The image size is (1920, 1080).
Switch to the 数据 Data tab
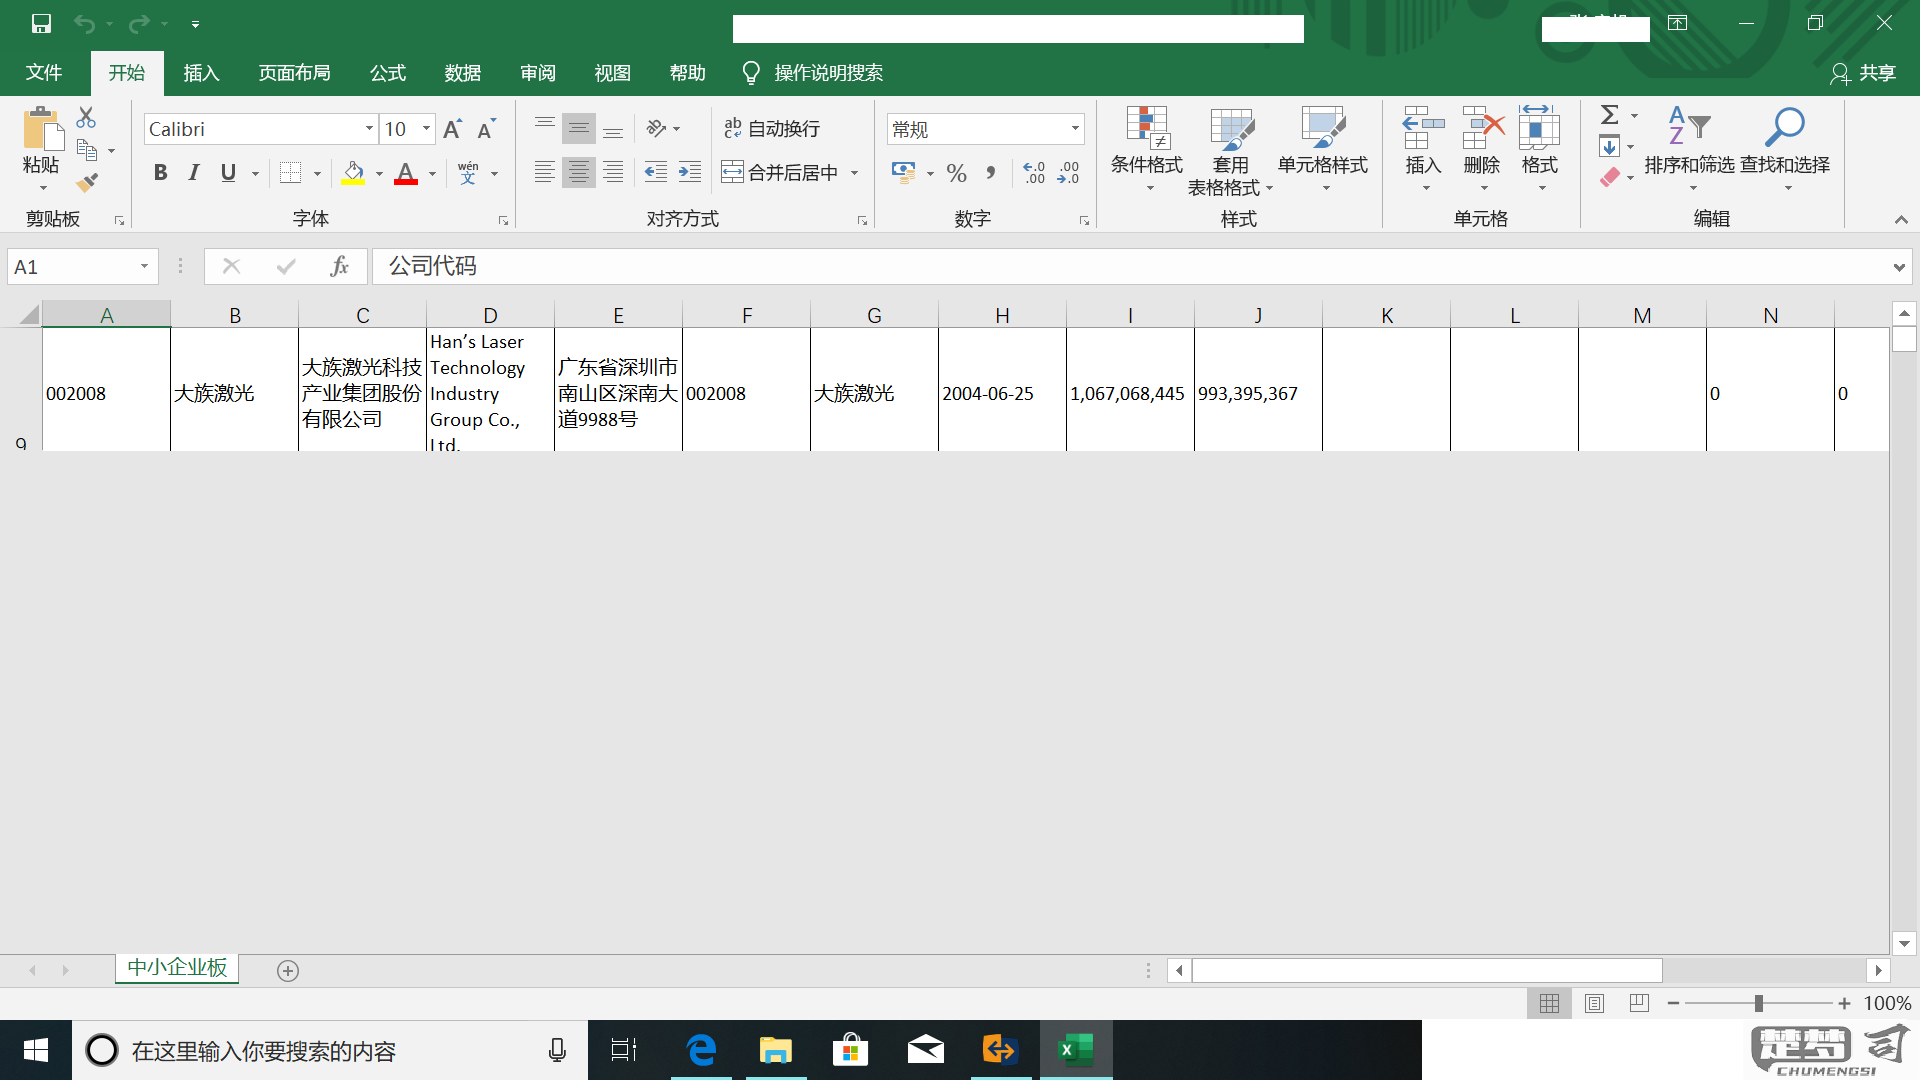point(463,73)
